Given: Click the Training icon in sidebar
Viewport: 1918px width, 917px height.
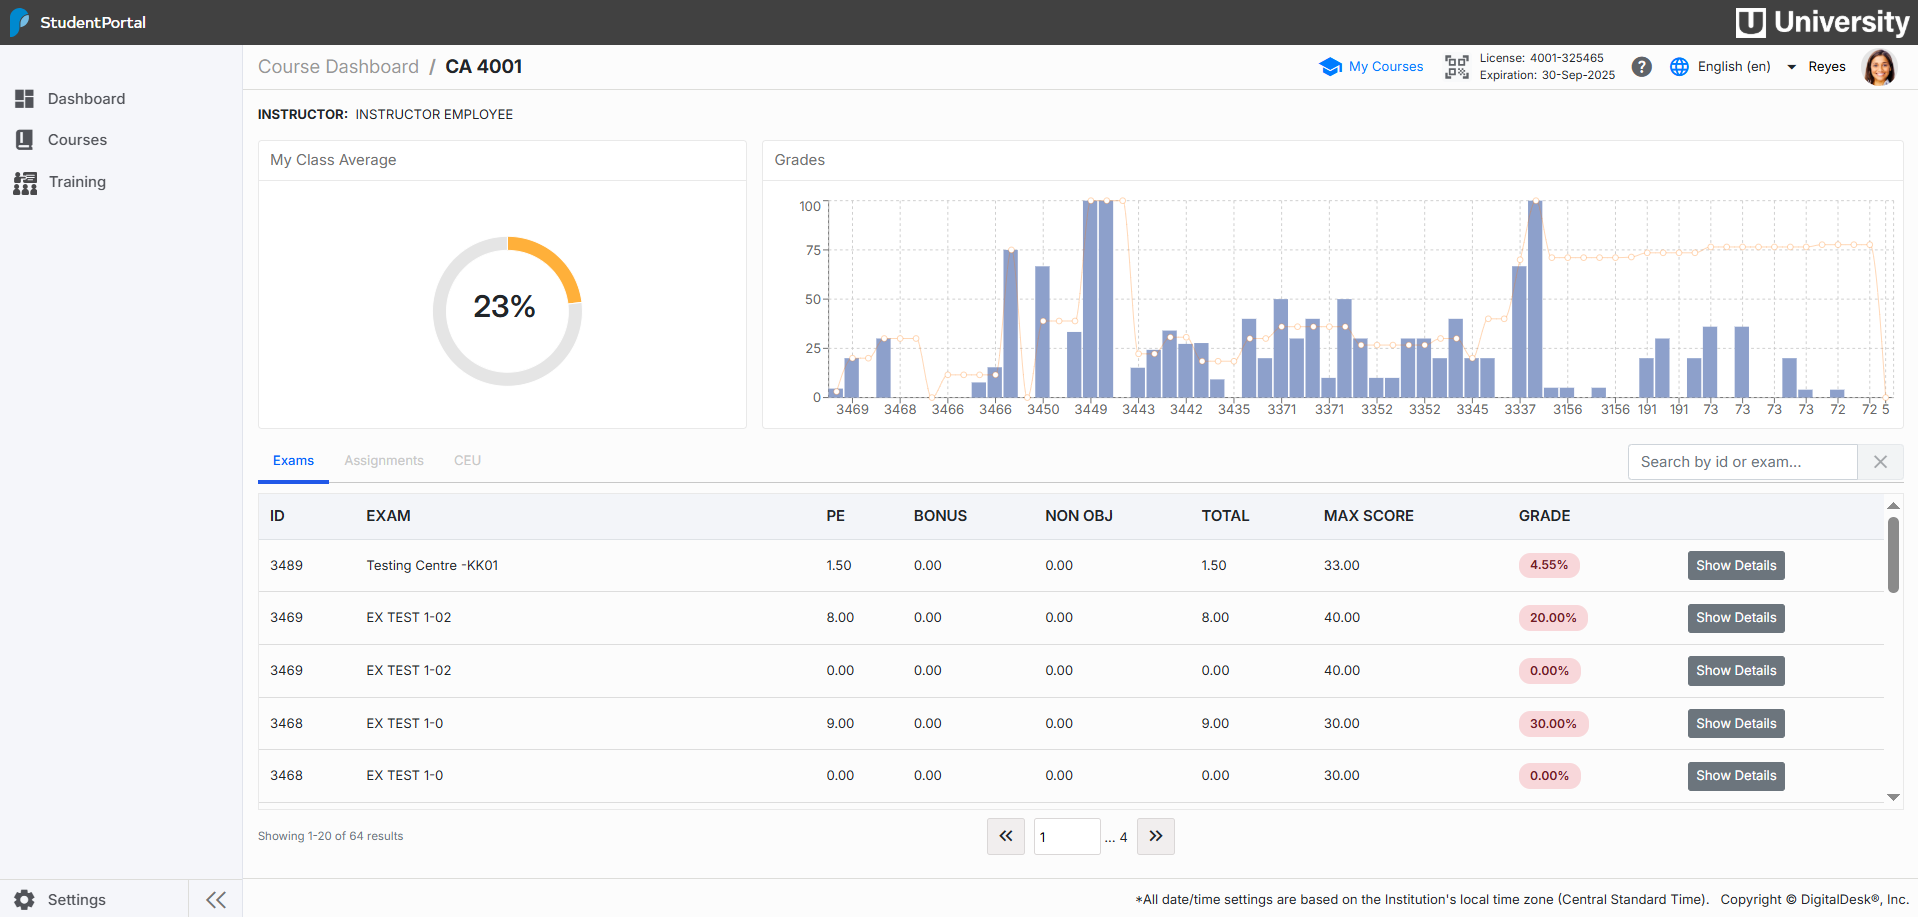Looking at the screenshot, I should pos(25,183).
